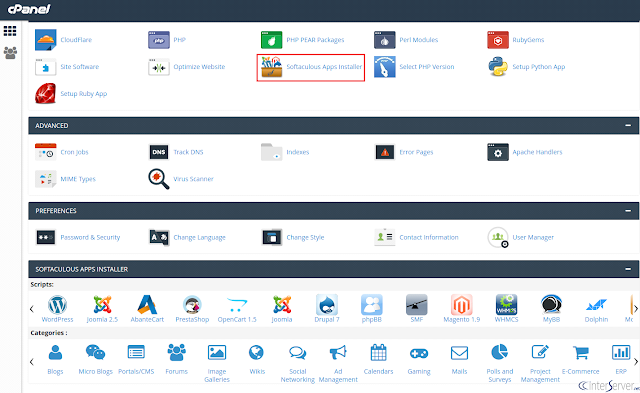640x393 pixels.
Task: Select the Dolphin script icon
Action: pos(596,305)
